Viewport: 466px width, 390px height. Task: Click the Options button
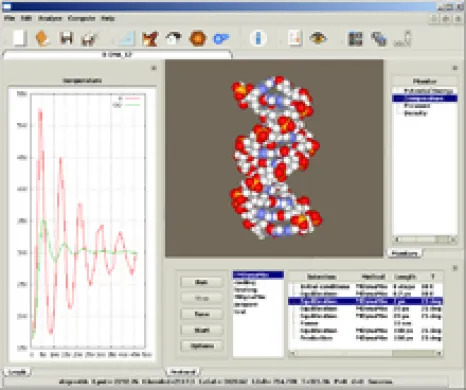pos(202,346)
